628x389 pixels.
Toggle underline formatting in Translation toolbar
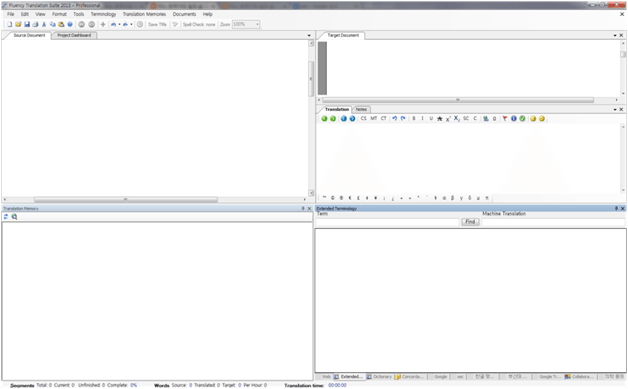click(431, 119)
